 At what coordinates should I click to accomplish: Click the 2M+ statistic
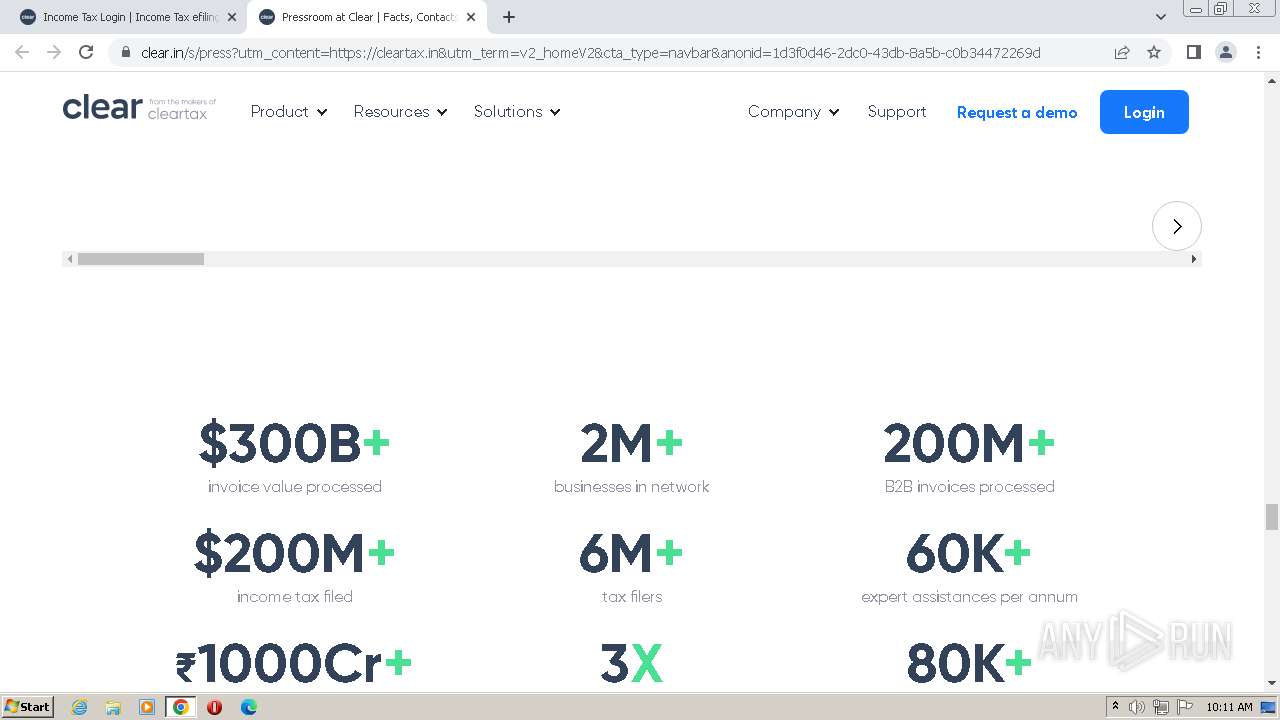coord(632,444)
